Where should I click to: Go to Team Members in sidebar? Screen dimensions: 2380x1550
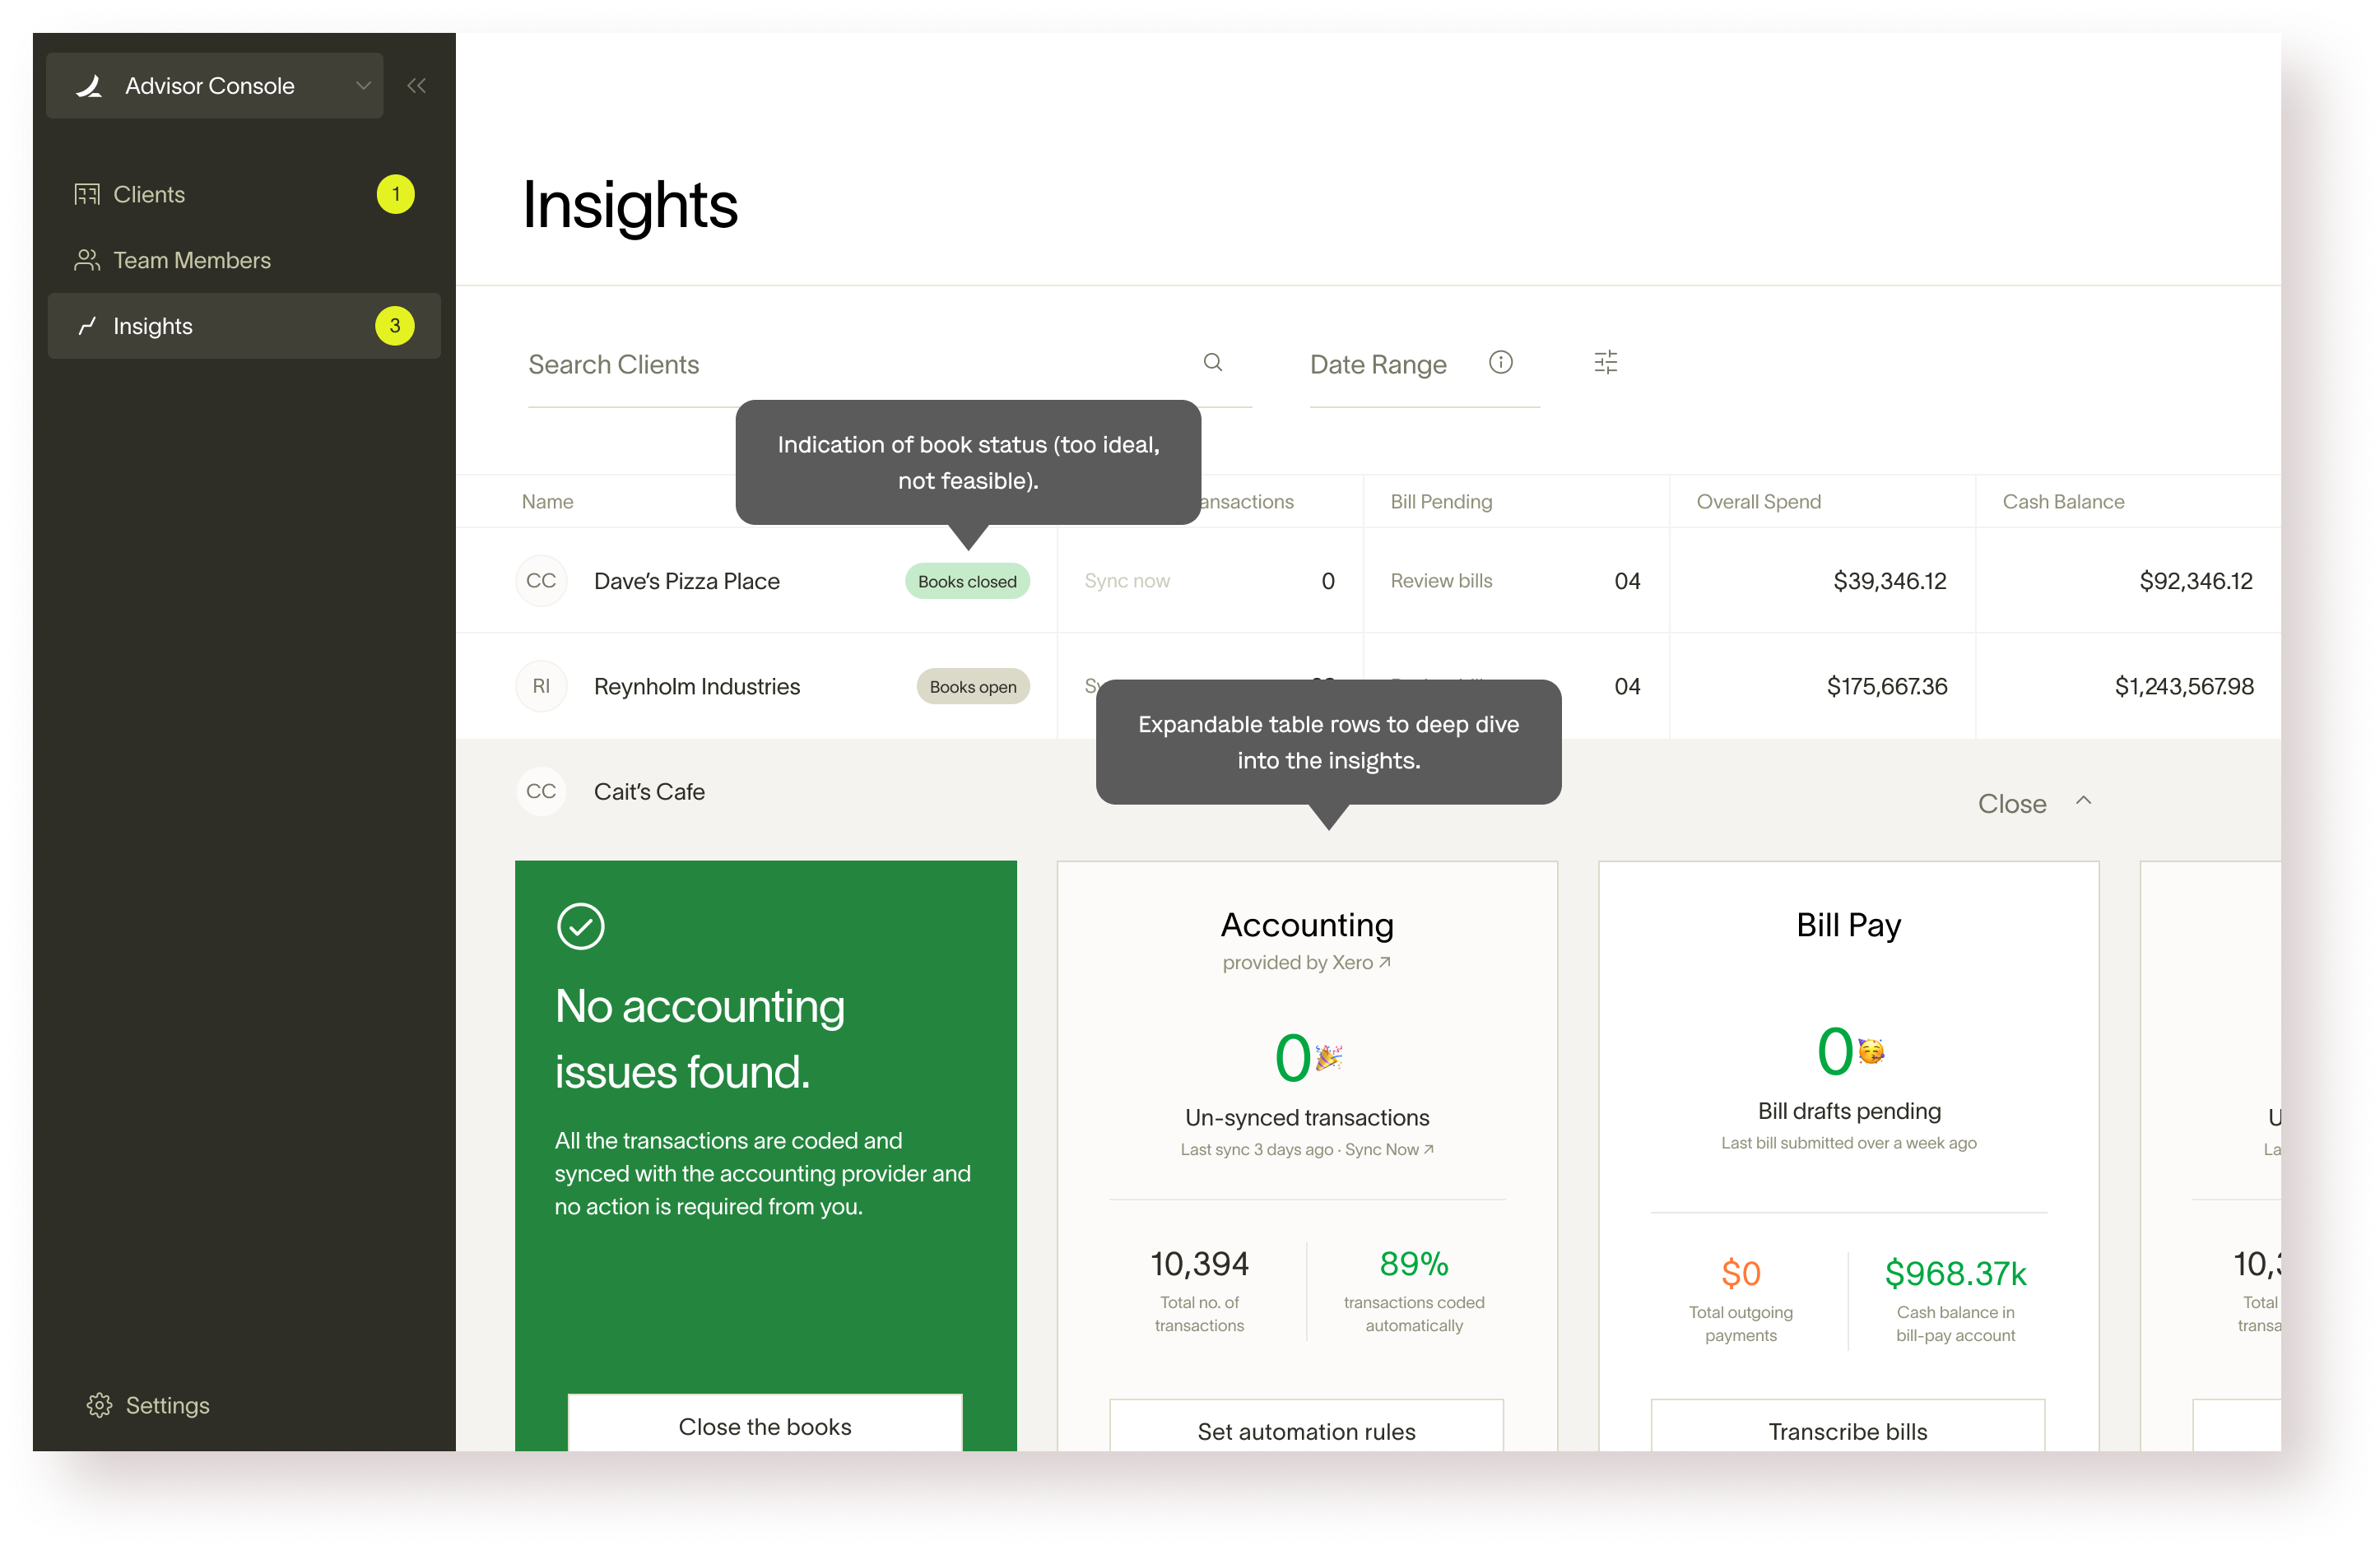[x=192, y=260]
